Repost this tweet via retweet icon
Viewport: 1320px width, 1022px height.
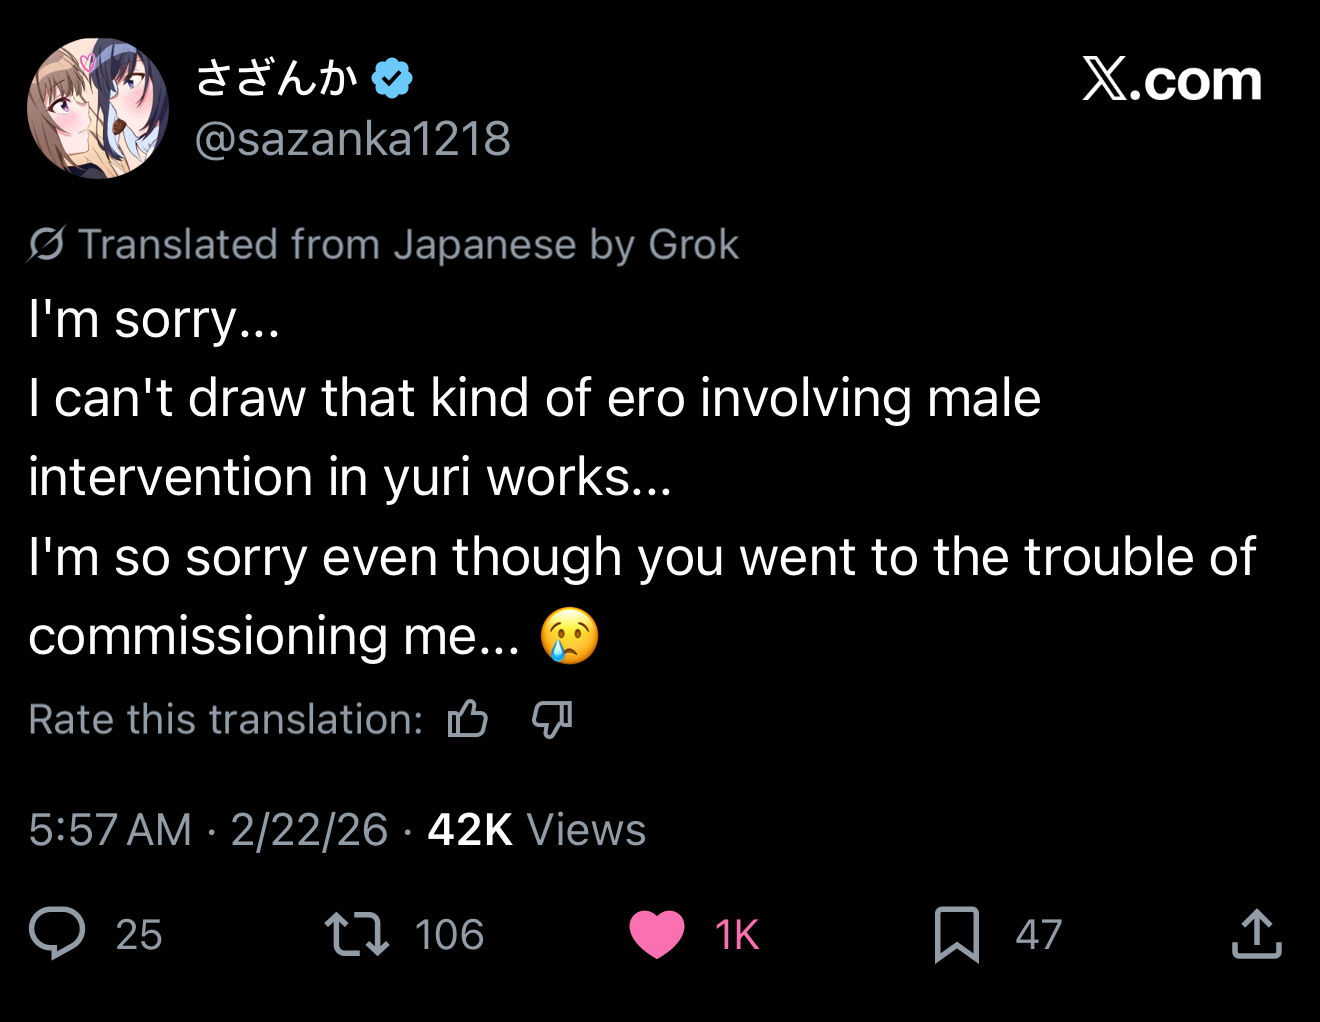pos(357,933)
